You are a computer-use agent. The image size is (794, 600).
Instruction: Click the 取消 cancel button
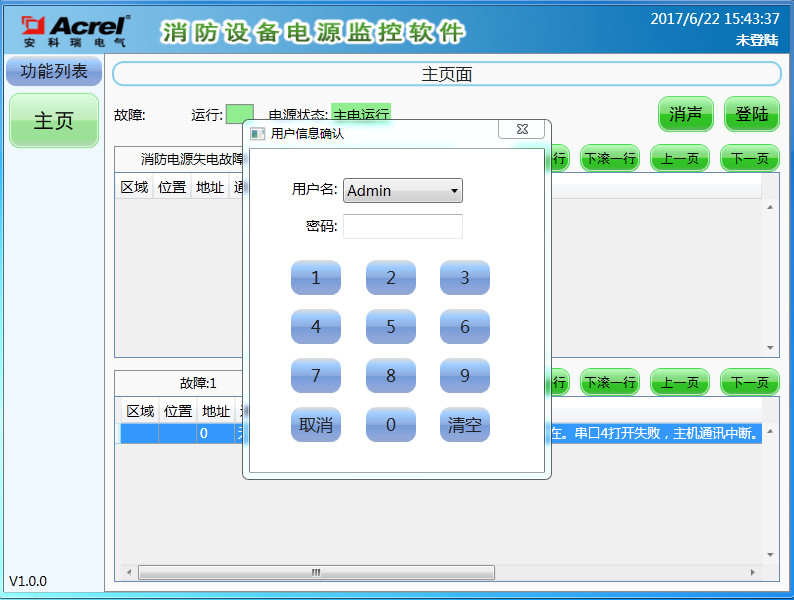[316, 425]
